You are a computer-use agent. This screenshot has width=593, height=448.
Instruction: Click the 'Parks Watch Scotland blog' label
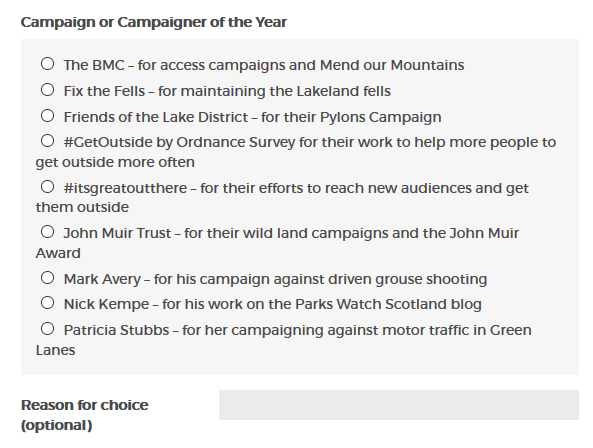(388, 304)
